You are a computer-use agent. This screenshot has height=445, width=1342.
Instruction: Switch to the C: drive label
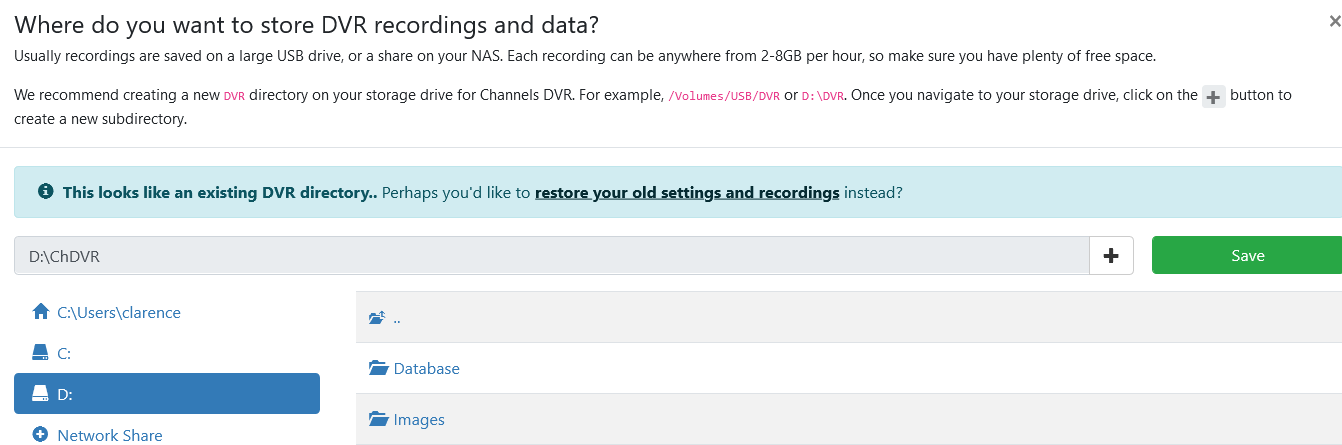click(x=64, y=353)
